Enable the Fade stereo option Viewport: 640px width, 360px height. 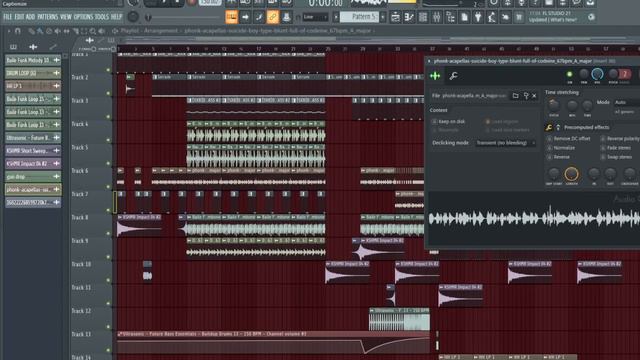tap(603, 148)
